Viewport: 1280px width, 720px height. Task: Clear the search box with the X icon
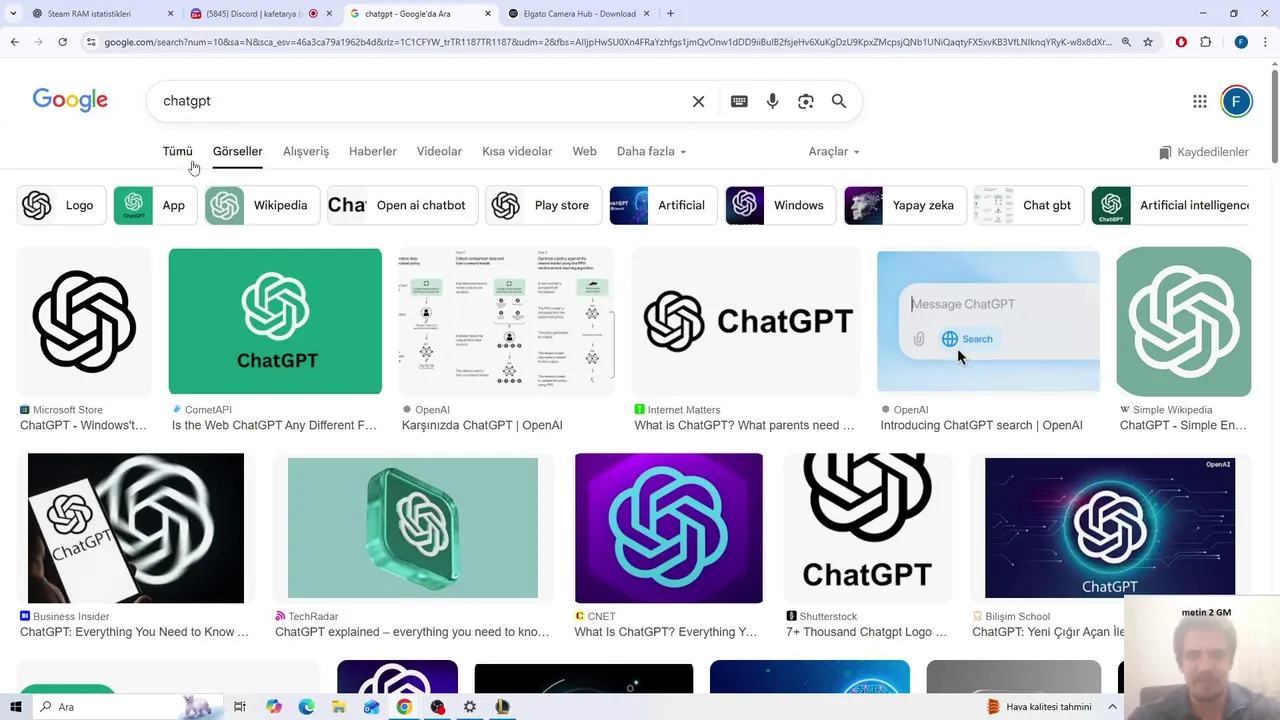[698, 101]
